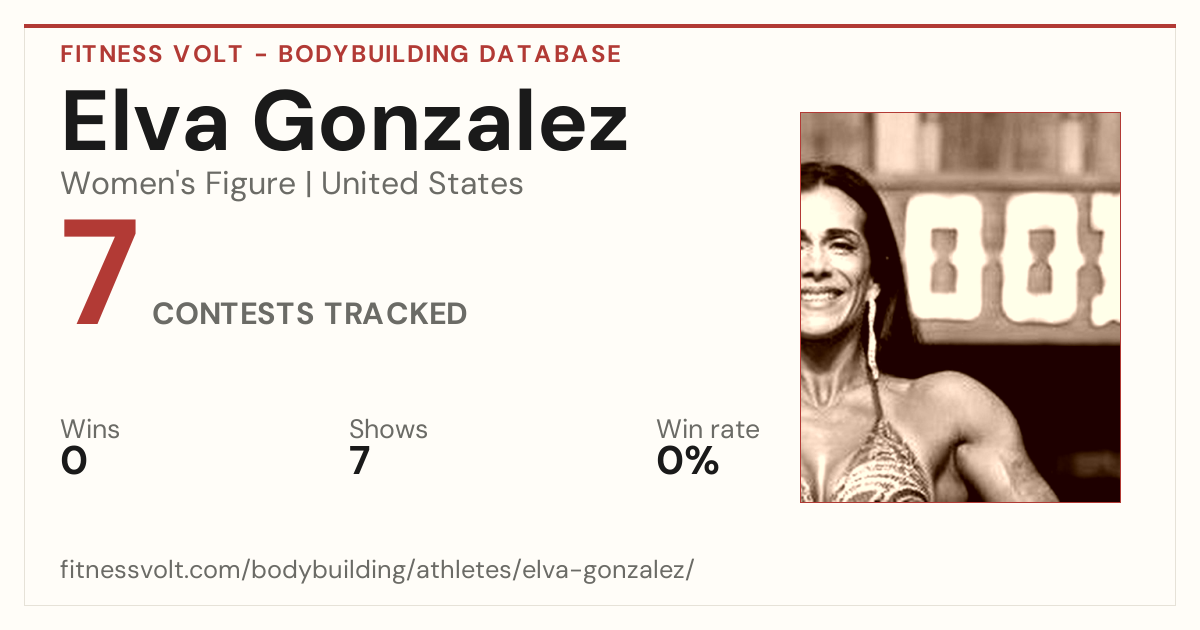
Task: Click the dangling earring in the photo
Action: pos(871,335)
